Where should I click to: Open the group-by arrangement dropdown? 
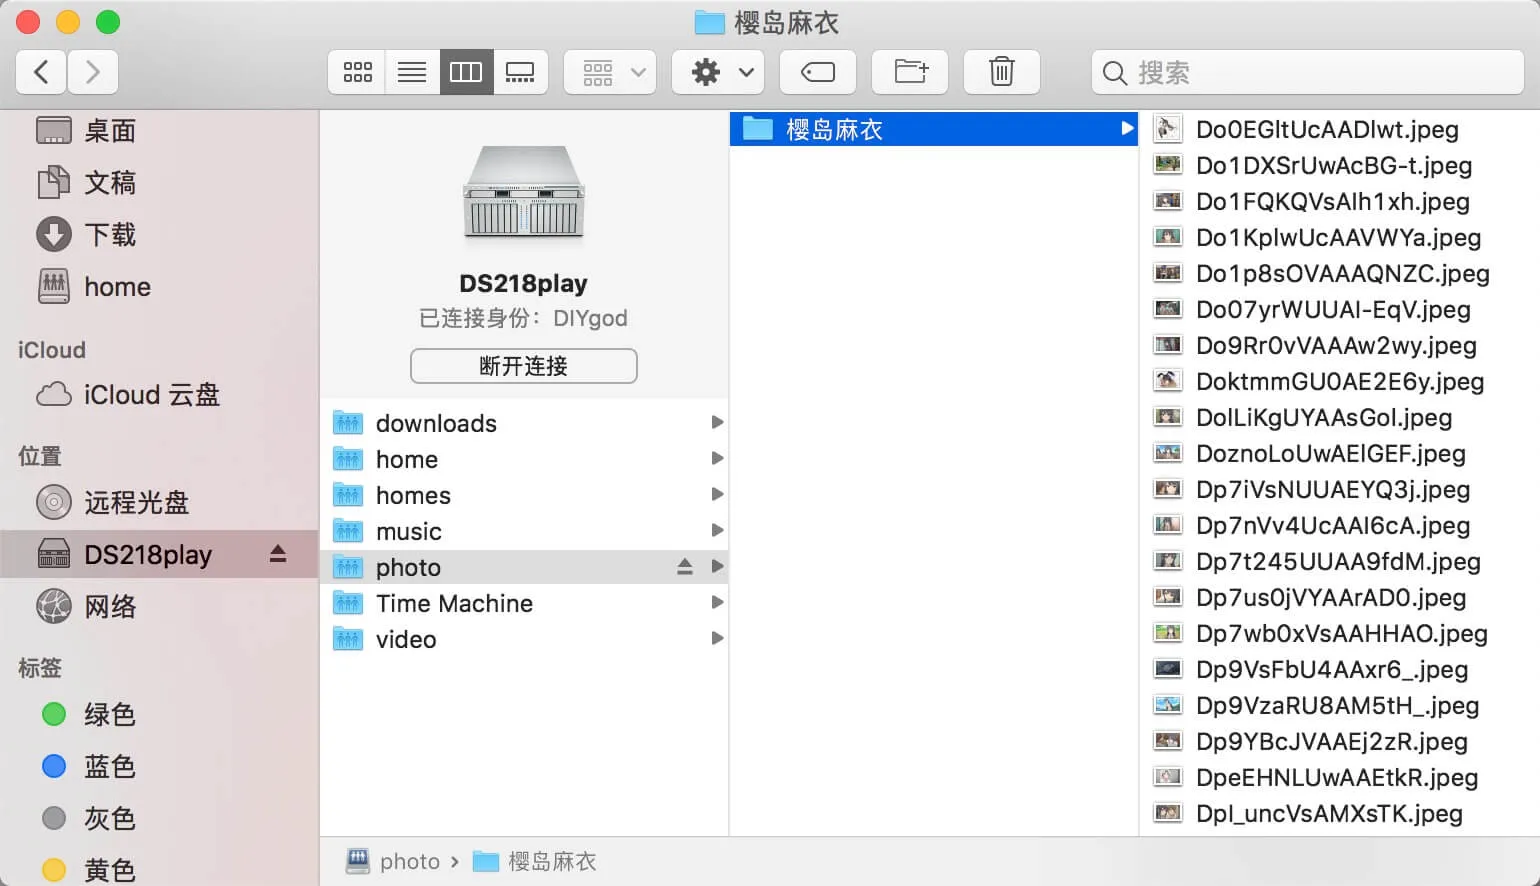(610, 72)
